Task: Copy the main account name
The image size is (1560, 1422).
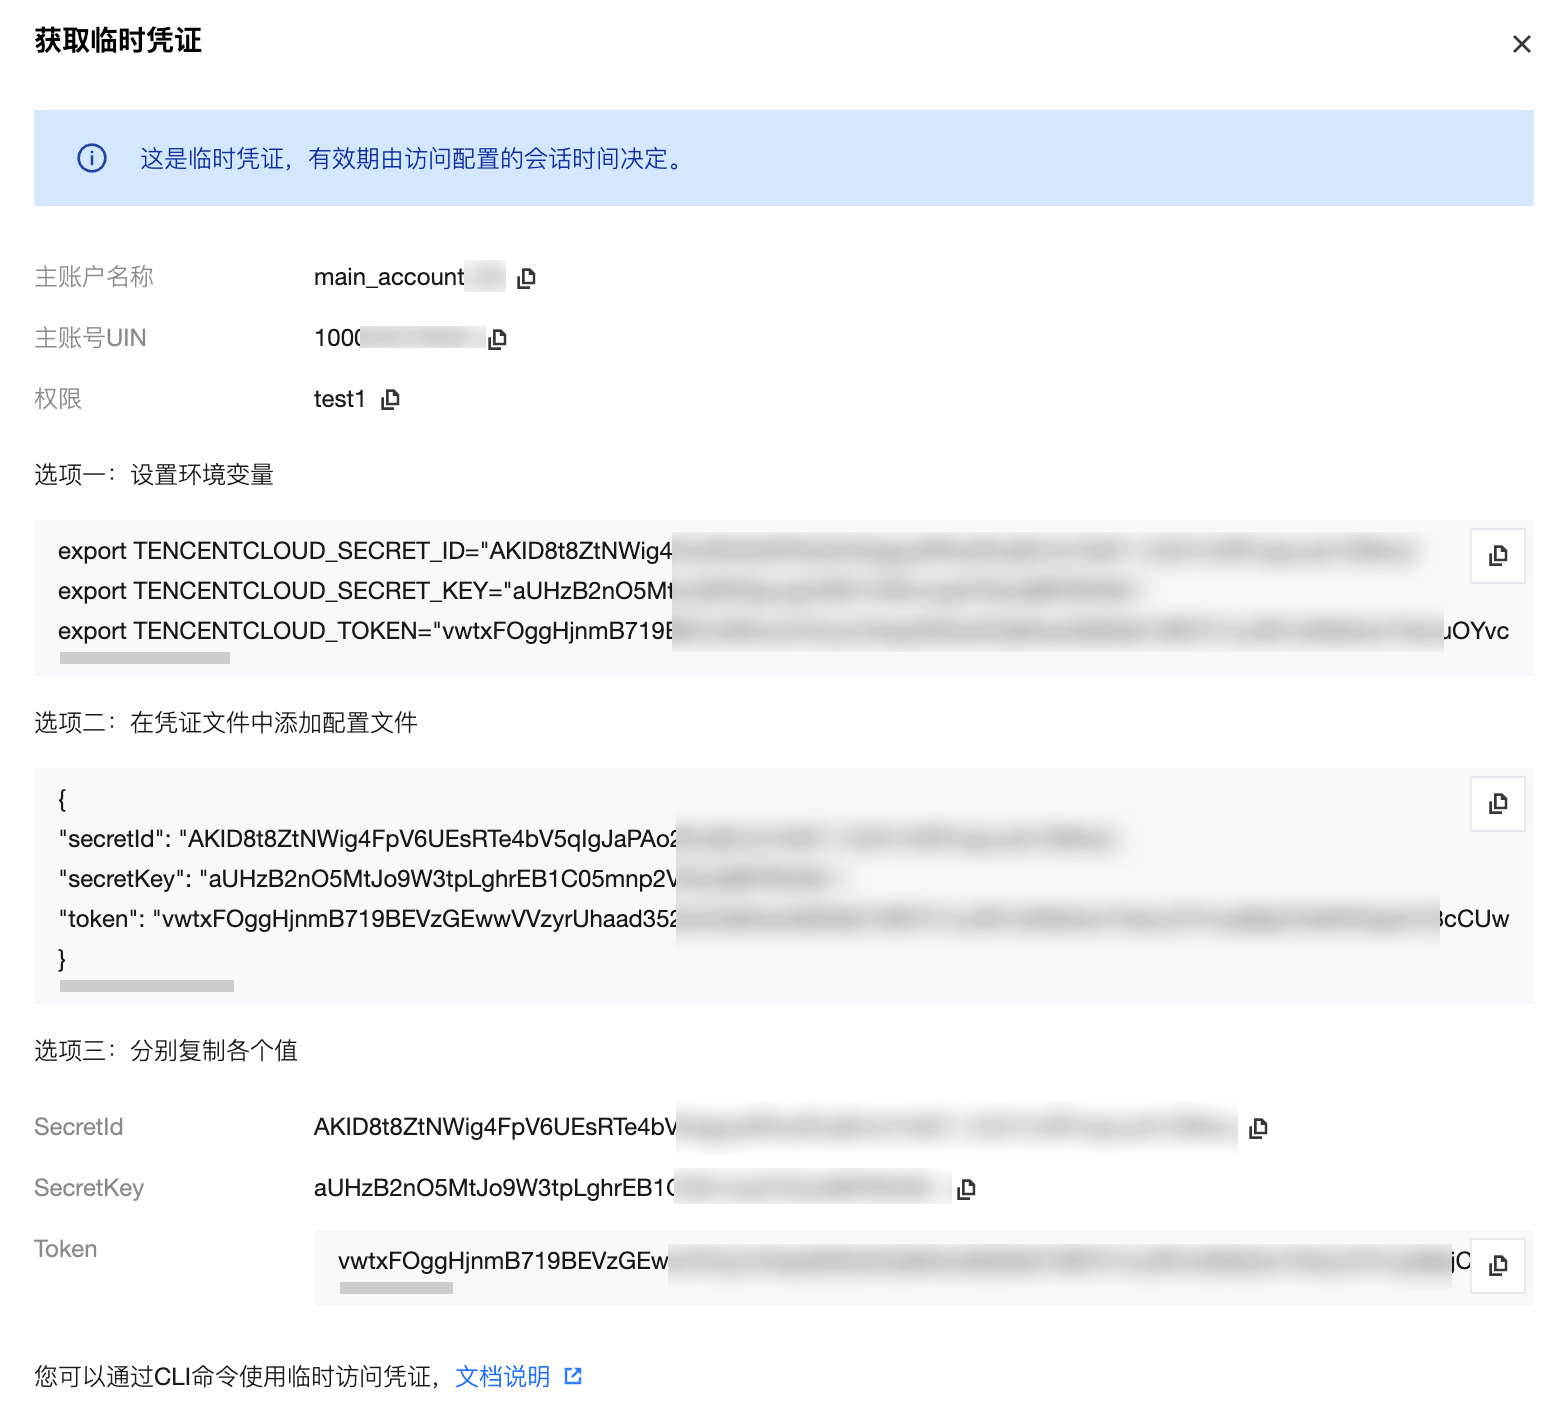Action: (x=527, y=278)
